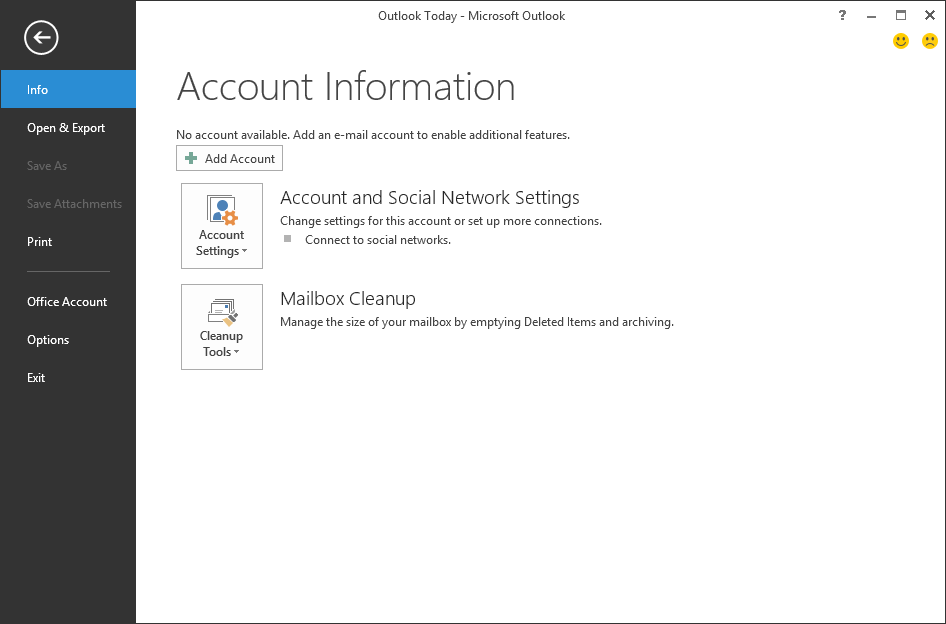
Task: Send a frown with the sad face icon
Action: tap(930, 41)
